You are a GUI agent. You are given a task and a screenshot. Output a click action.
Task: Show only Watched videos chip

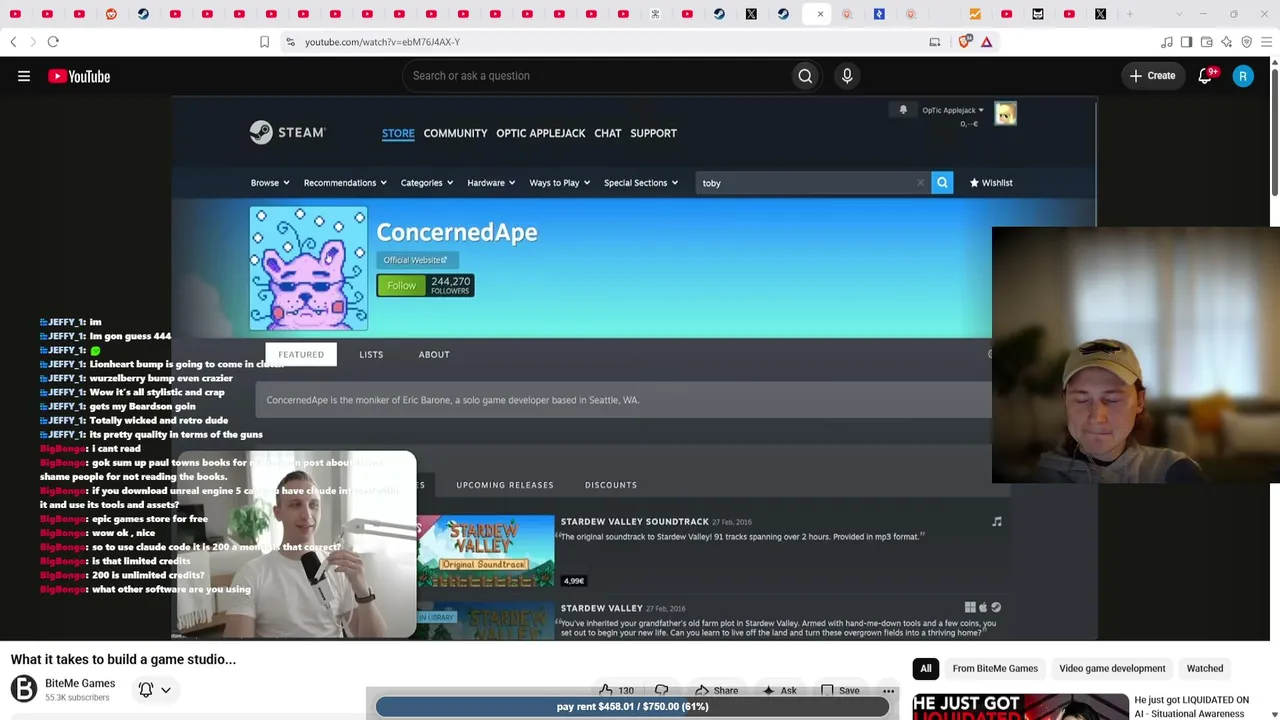(x=1205, y=668)
